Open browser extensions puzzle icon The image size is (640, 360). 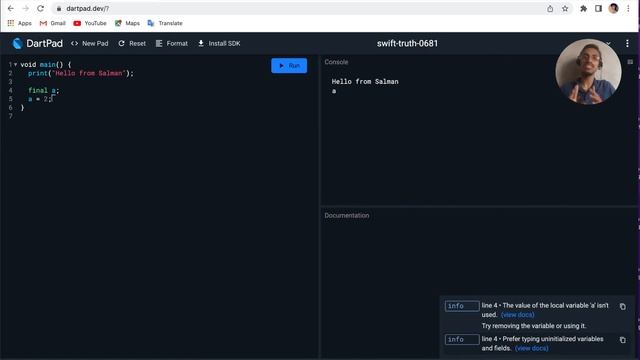click(x=584, y=9)
